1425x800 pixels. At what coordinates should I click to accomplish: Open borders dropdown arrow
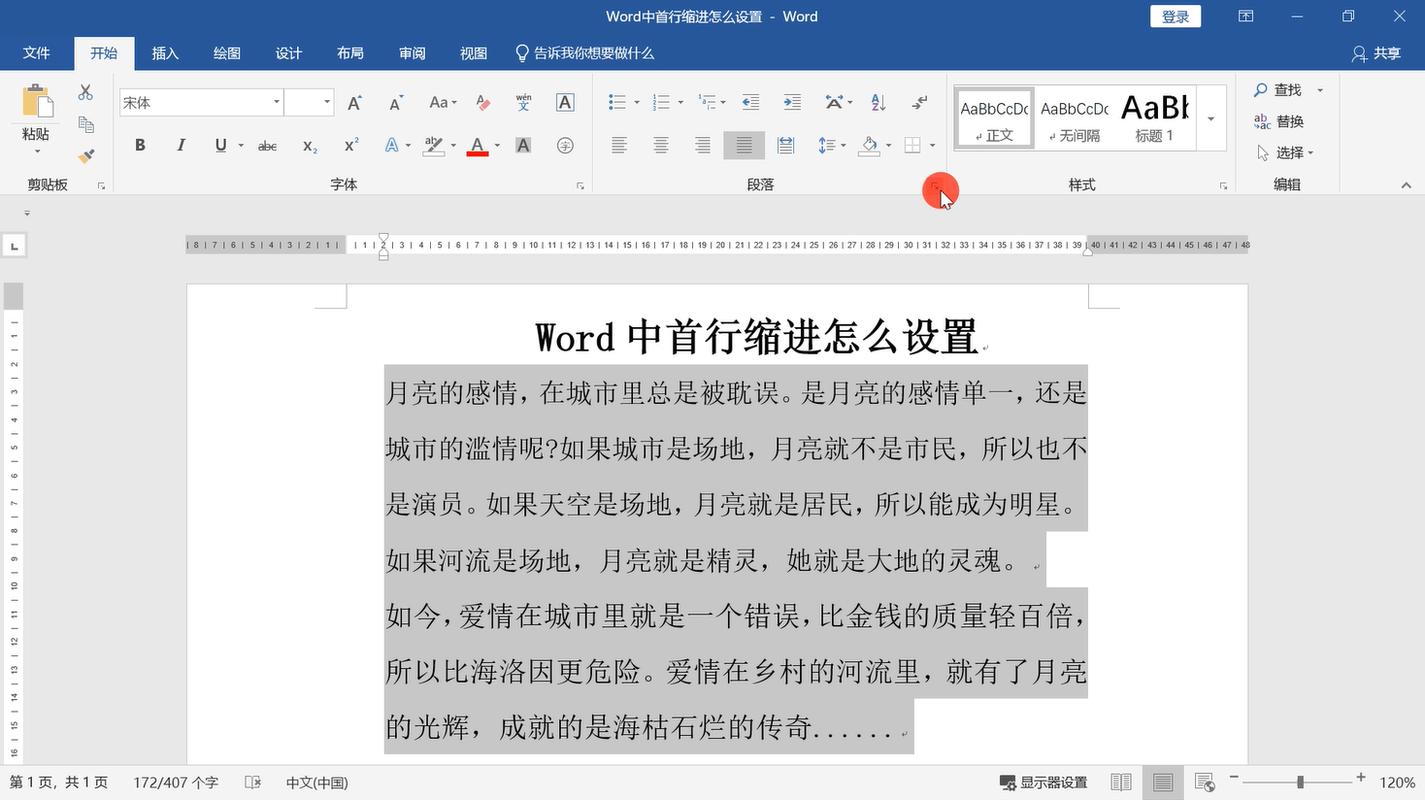pos(932,146)
